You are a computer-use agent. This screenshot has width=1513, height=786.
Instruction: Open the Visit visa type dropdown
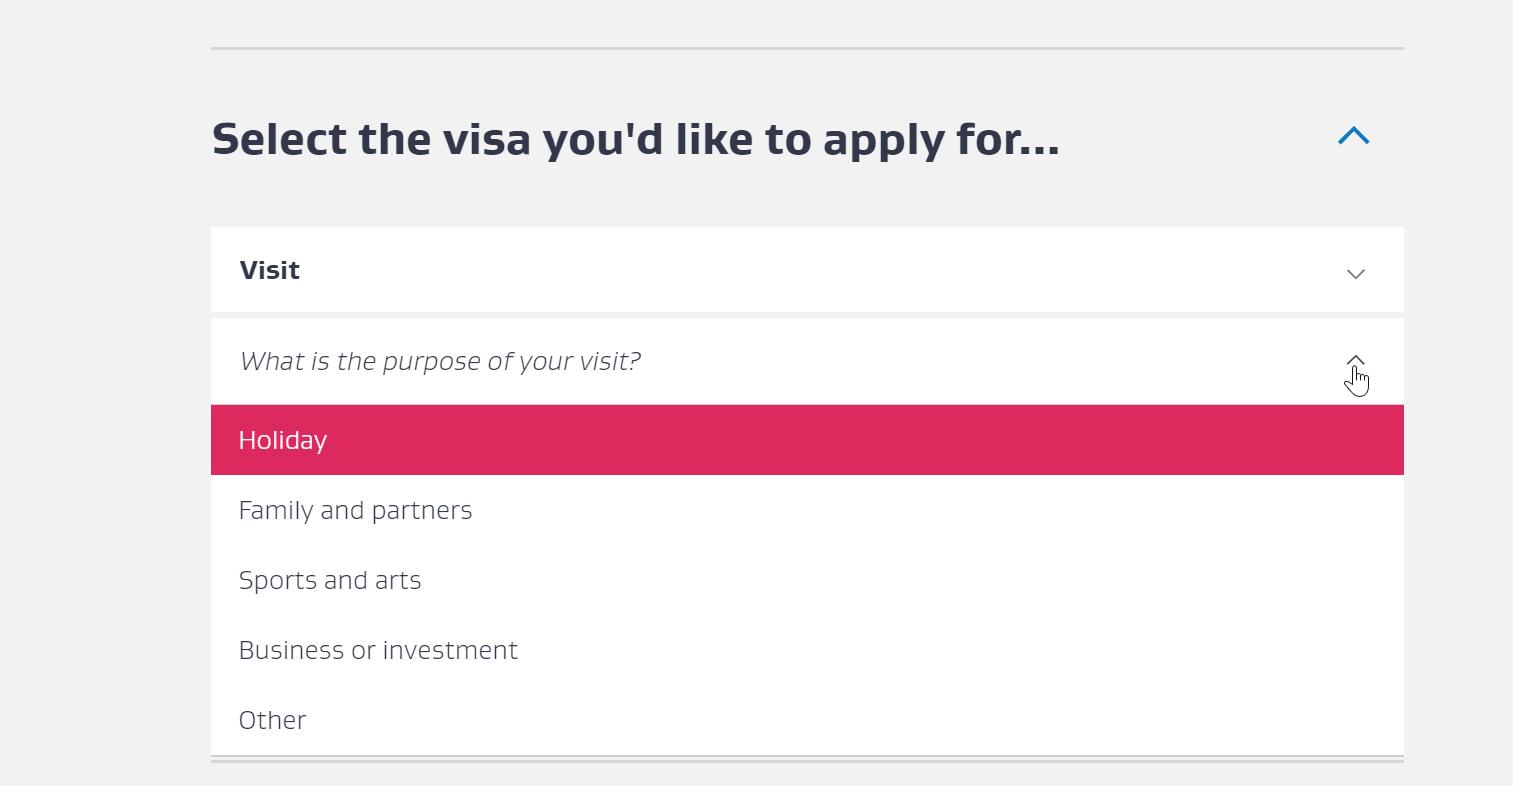click(x=806, y=270)
